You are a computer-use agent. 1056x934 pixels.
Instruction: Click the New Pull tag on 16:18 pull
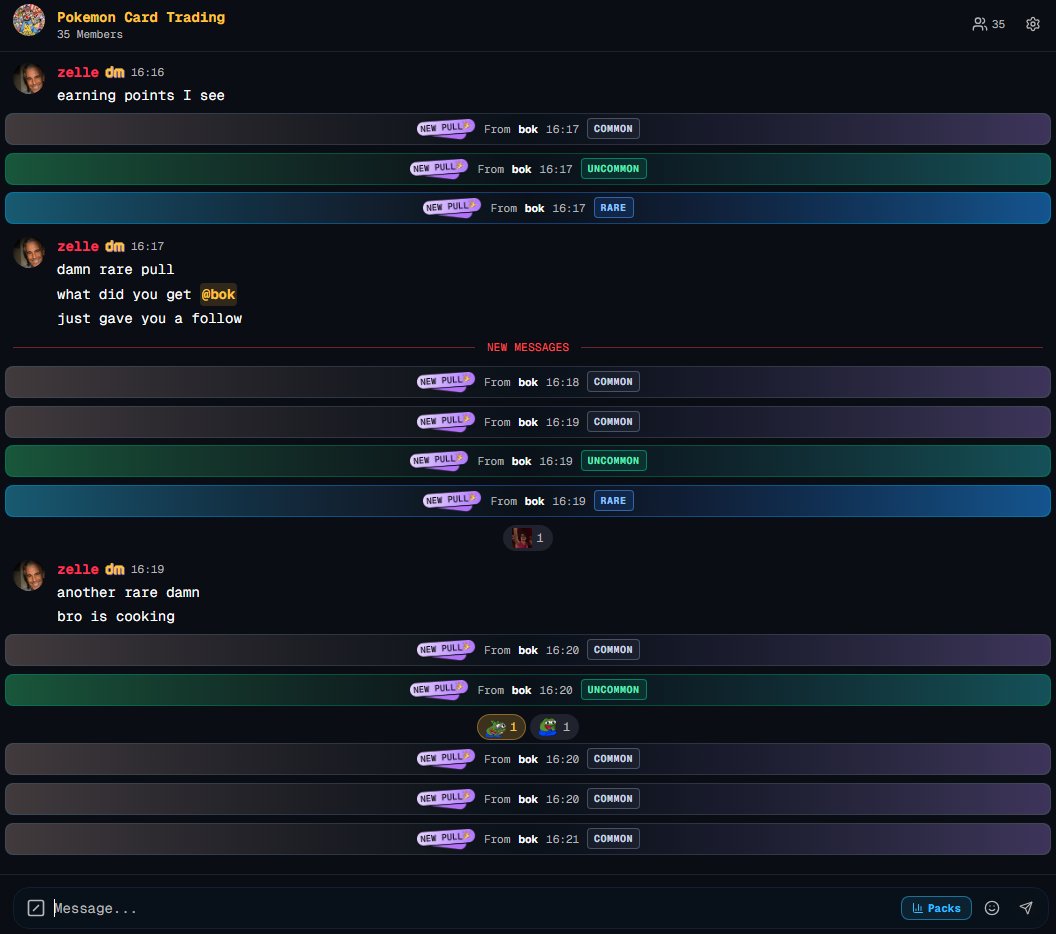click(x=445, y=381)
